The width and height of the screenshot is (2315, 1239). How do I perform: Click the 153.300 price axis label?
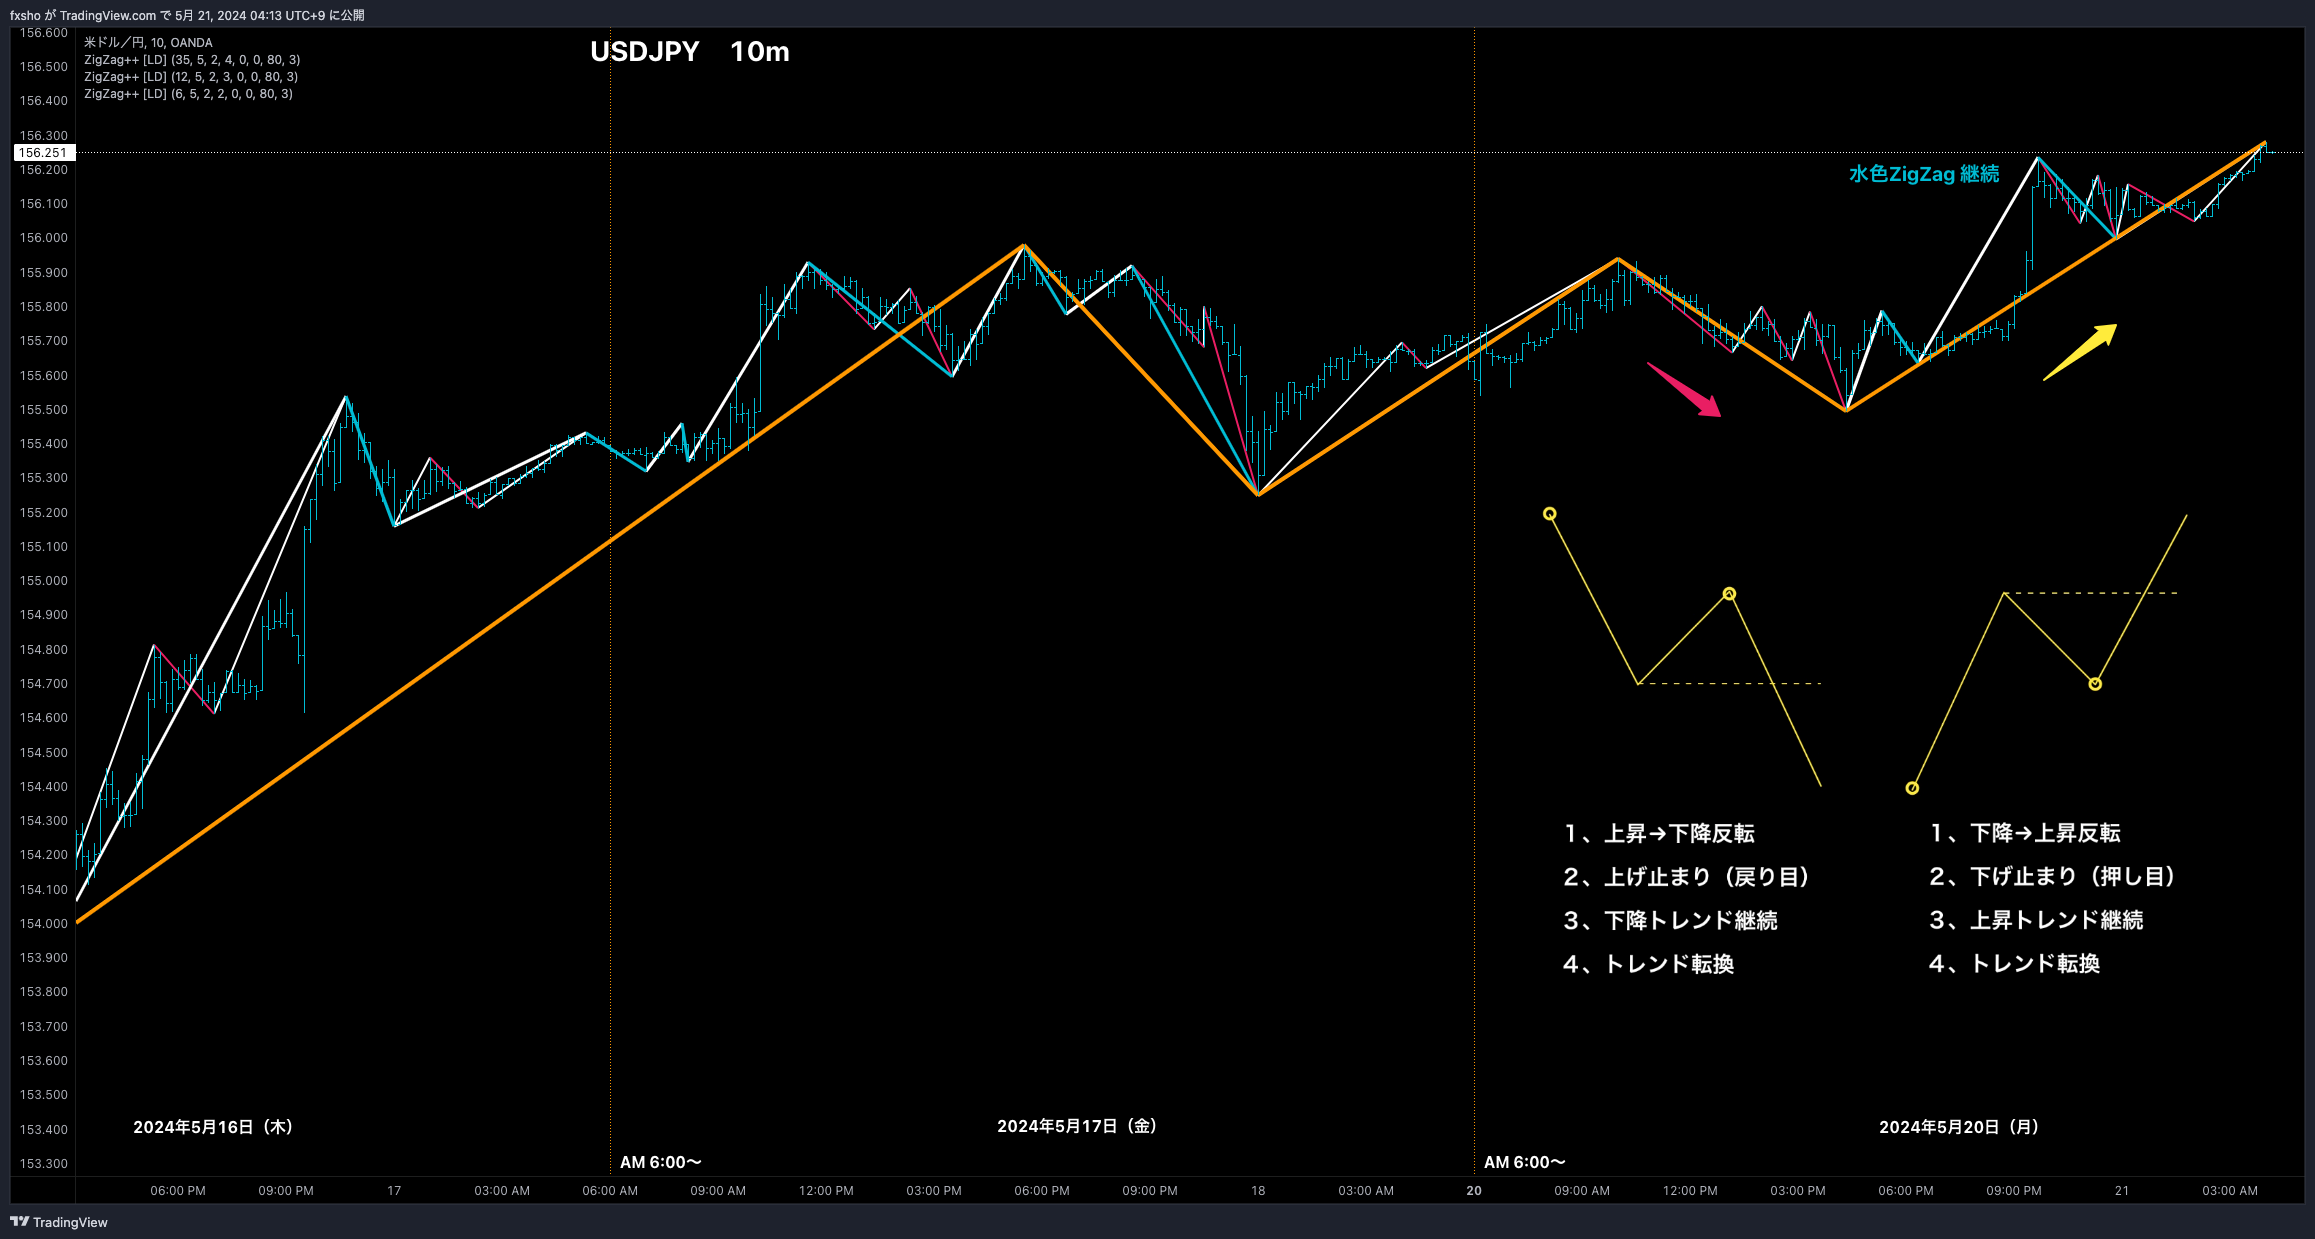tap(44, 1164)
